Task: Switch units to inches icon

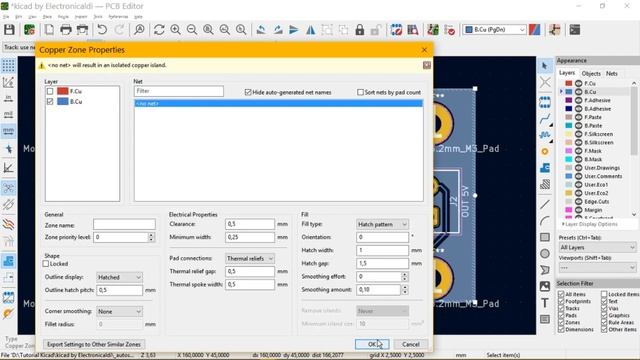Action: (x=8, y=98)
